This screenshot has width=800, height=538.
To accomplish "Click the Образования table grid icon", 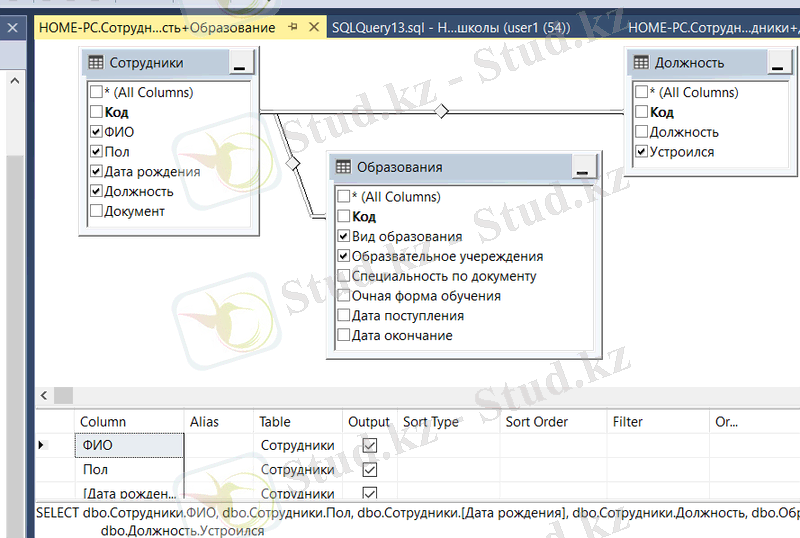I will (x=343, y=167).
